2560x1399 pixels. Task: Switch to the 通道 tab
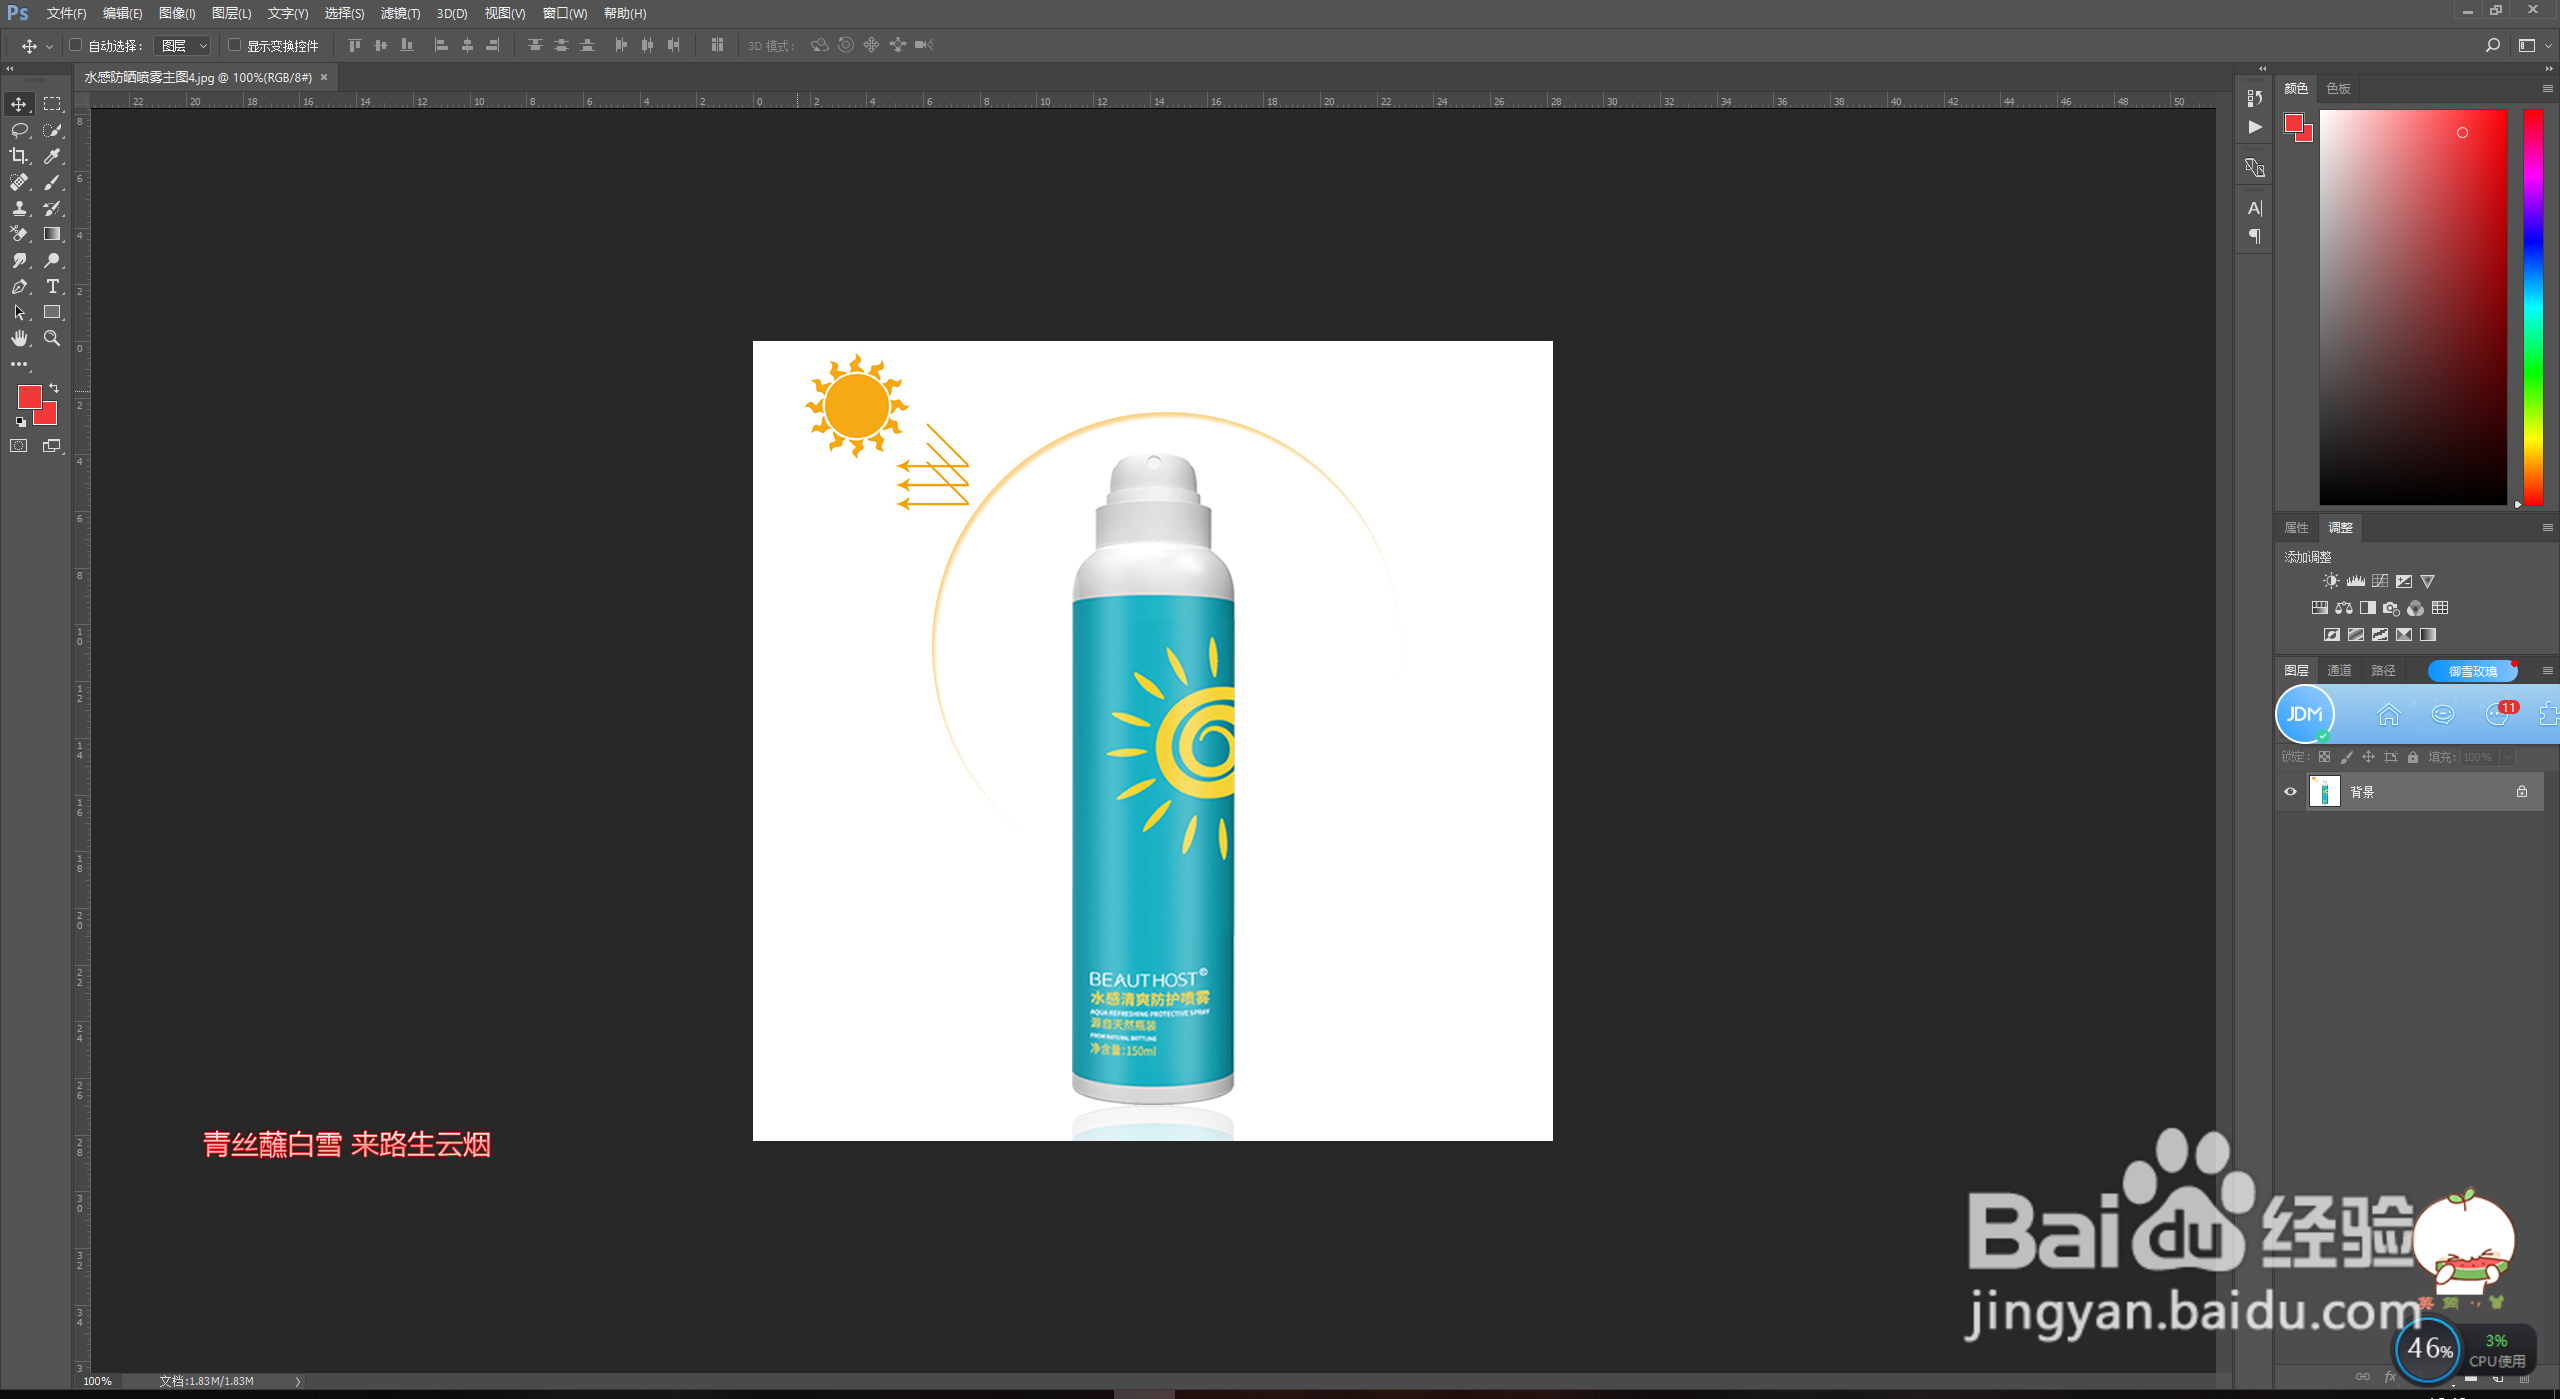2339,670
